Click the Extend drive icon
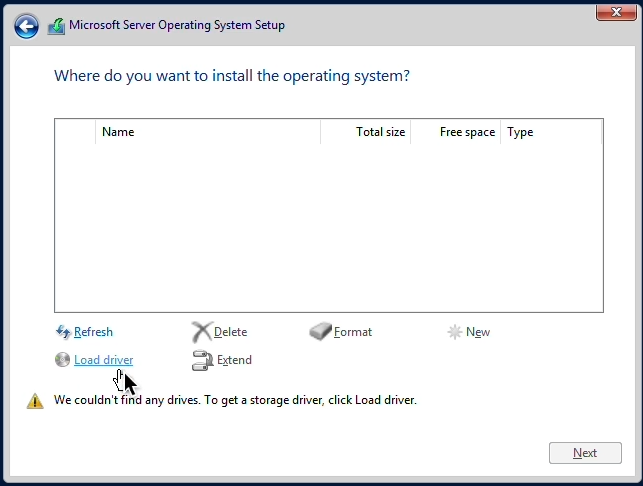Image resolution: width=643 pixels, height=486 pixels. [203, 360]
